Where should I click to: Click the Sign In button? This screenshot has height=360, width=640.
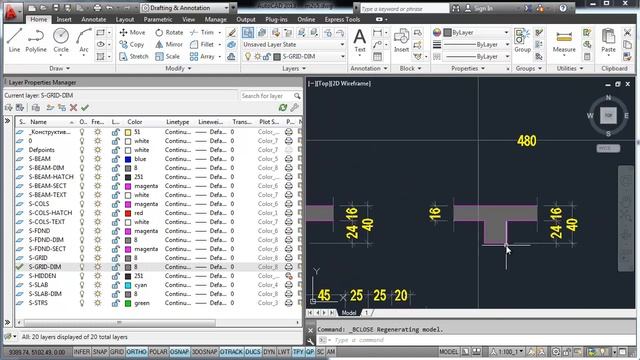[479, 8]
